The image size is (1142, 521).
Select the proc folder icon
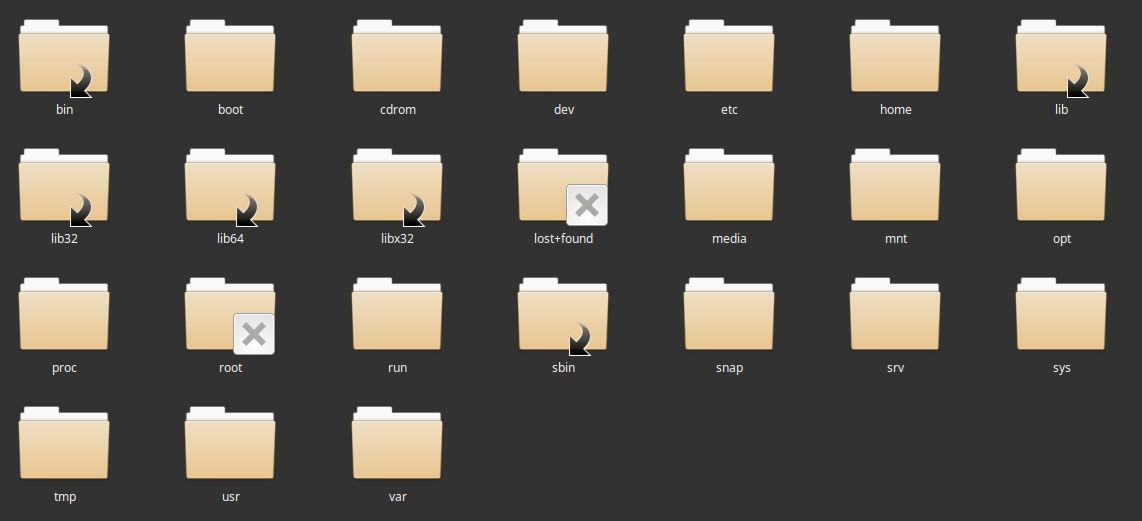coord(64,315)
